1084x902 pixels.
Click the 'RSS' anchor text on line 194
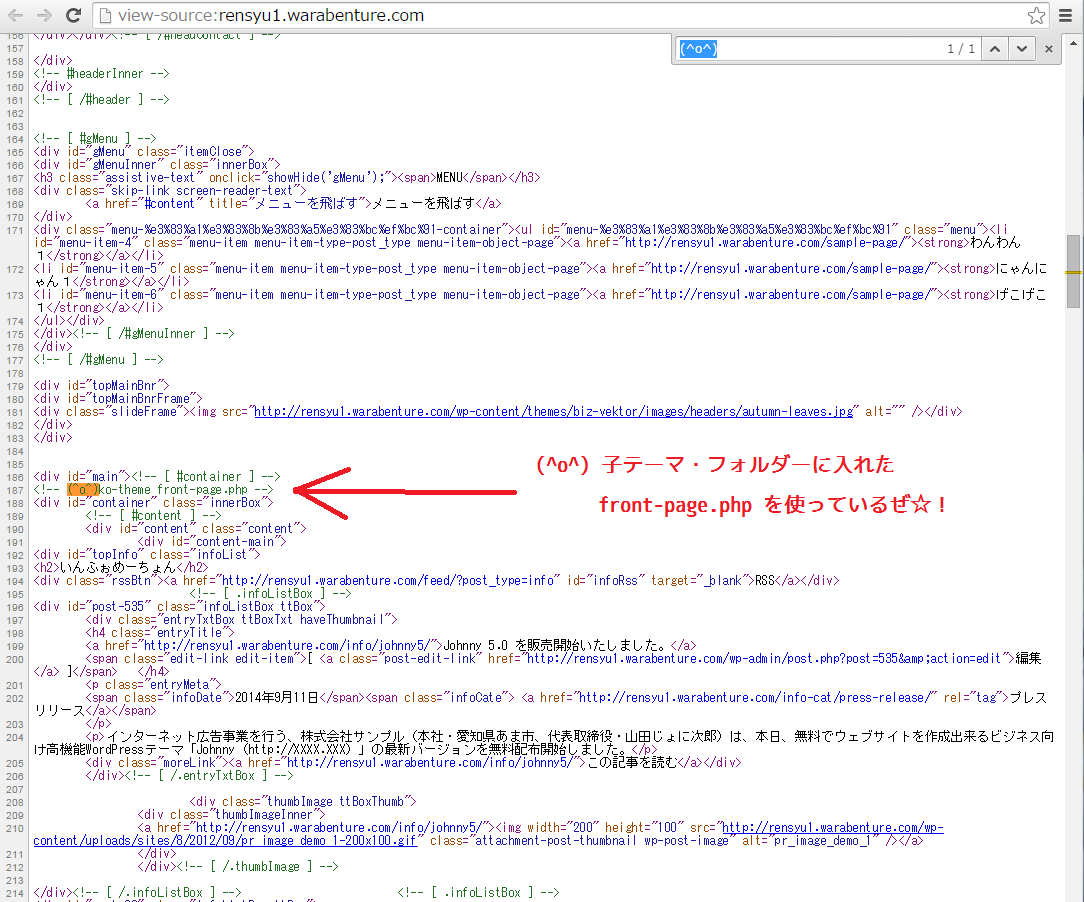(x=765, y=581)
